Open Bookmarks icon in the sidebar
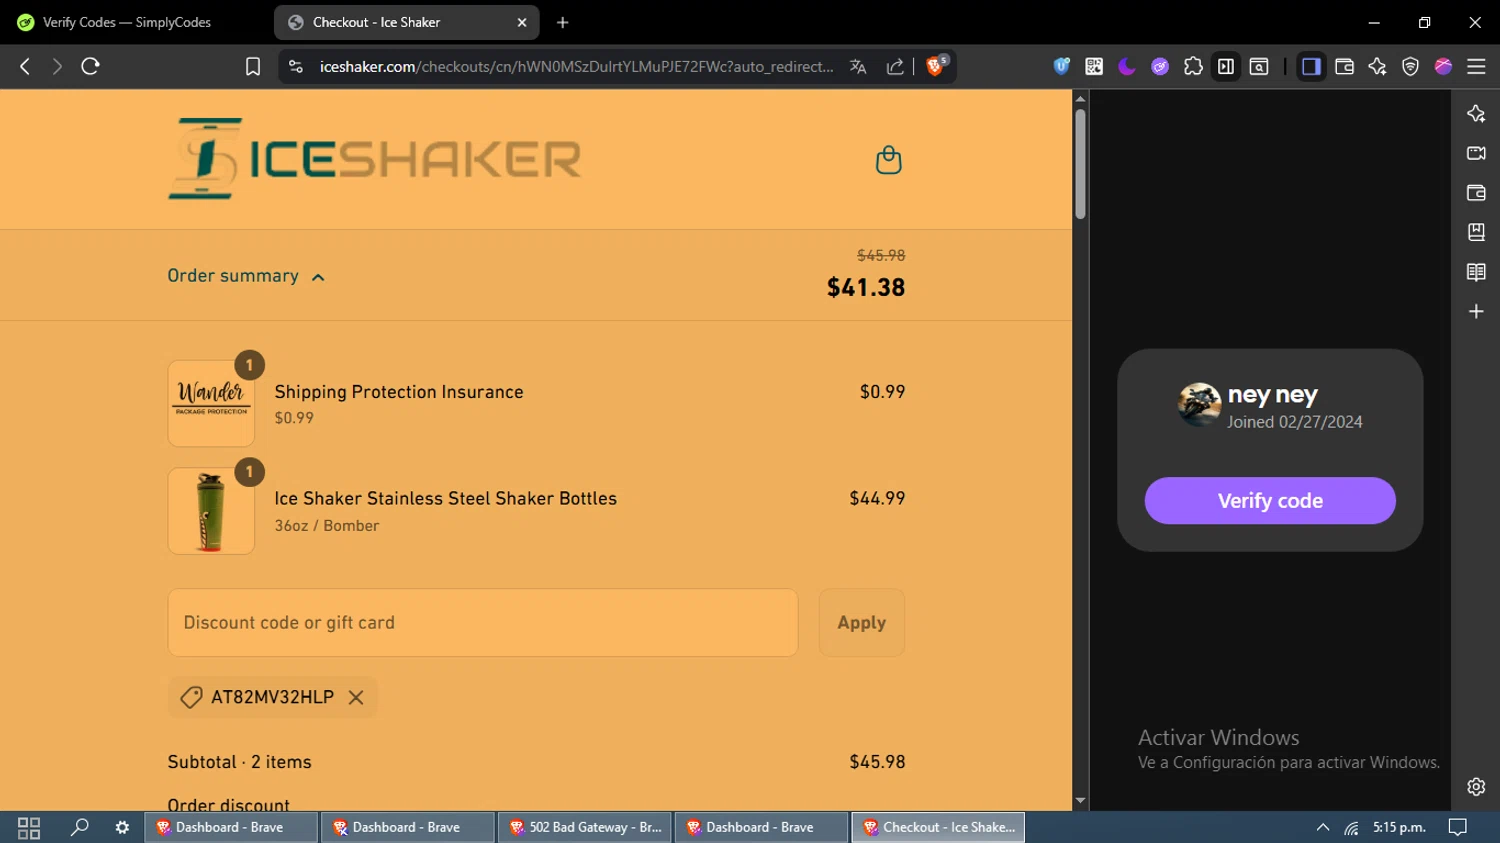Image resolution: width=1500 pixels, height=843 pixels. coord(1476,232)
